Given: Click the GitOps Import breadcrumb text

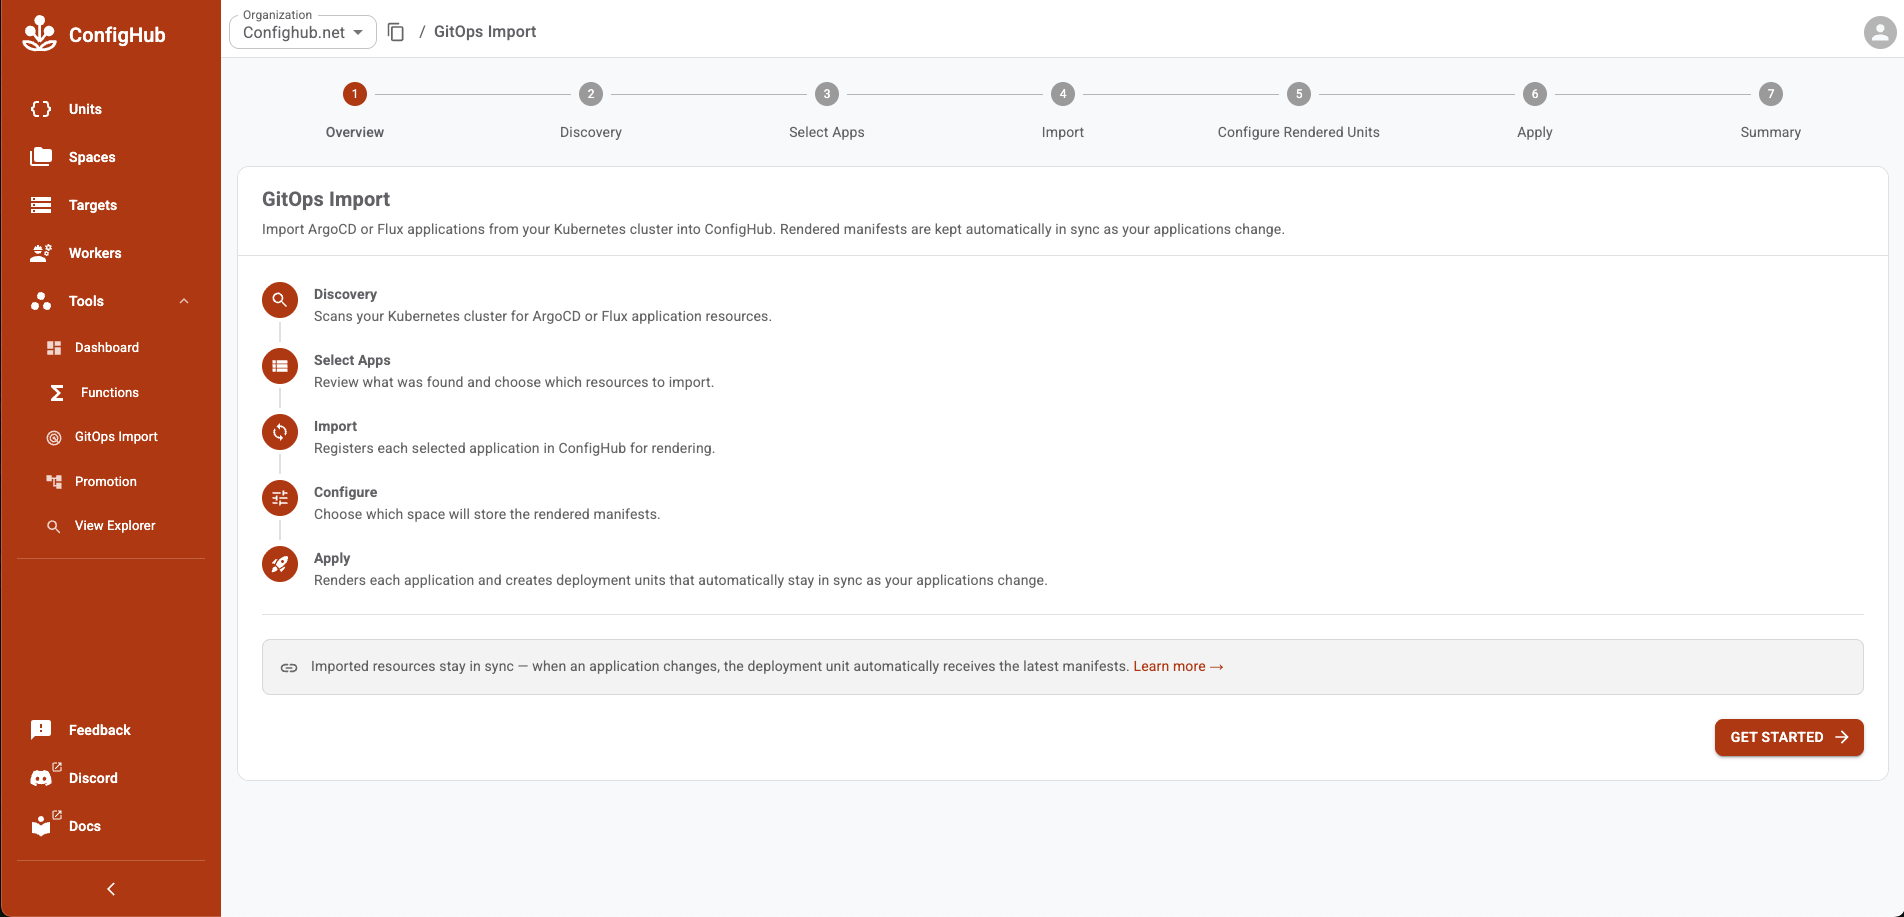Looking at the screenshot, I should [485, 32].
